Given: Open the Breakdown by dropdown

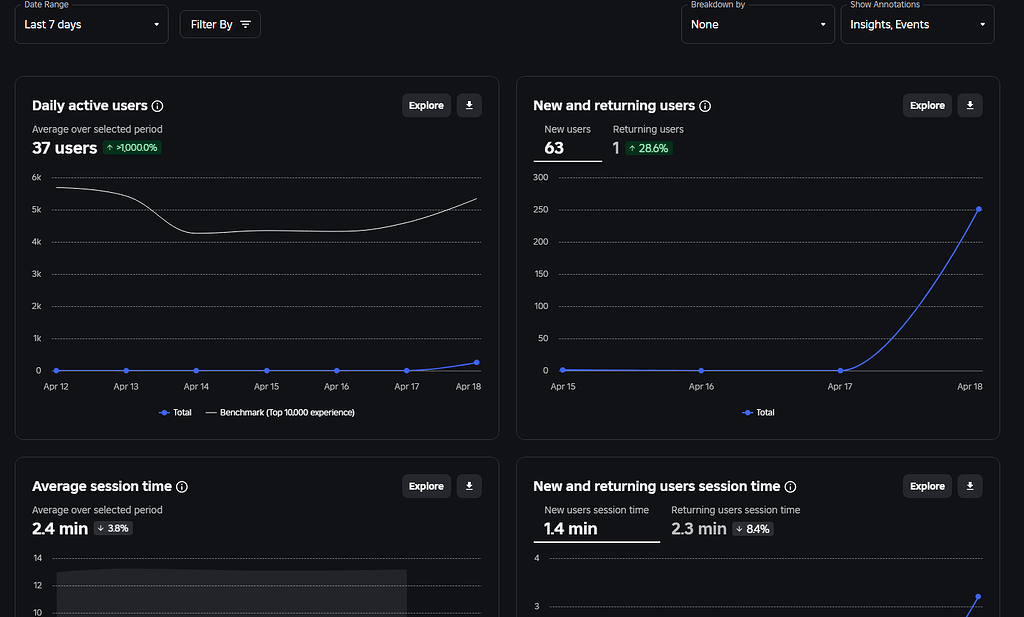Looking at the screenshot, I should (x=757, y=24).
